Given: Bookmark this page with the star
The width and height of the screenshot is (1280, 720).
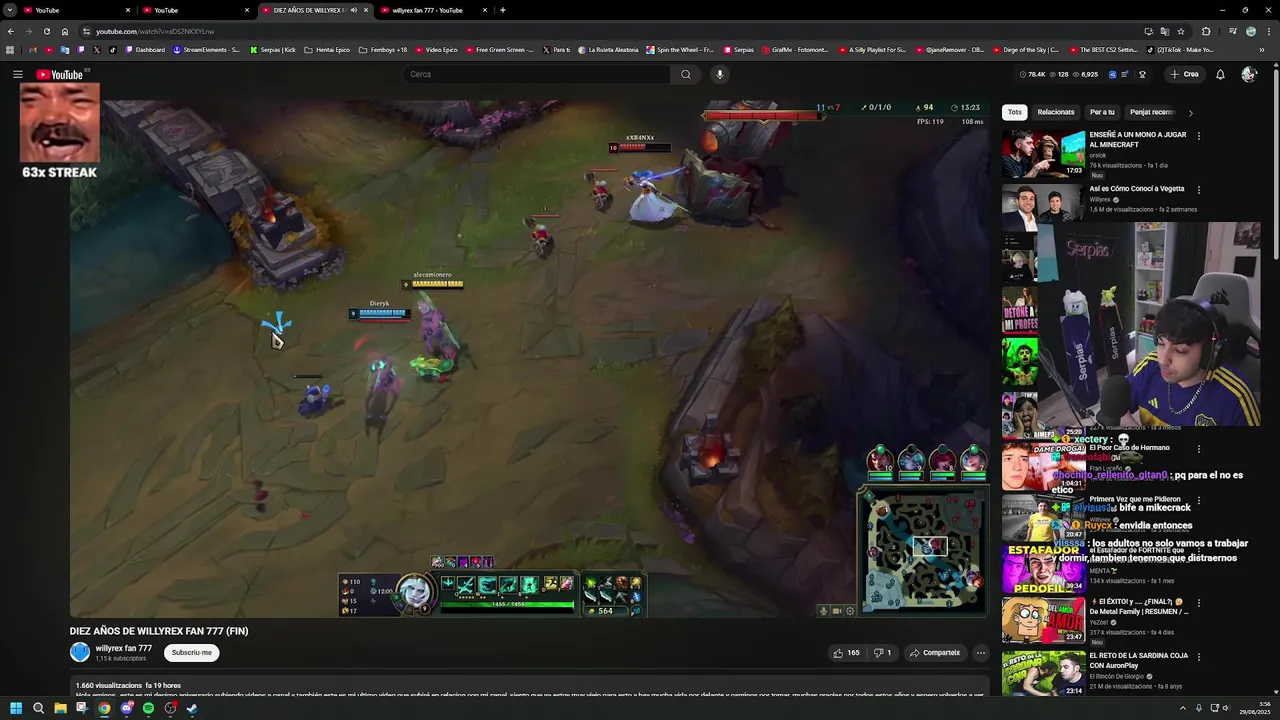Looking at the screenshot, I should (1181, 31).
